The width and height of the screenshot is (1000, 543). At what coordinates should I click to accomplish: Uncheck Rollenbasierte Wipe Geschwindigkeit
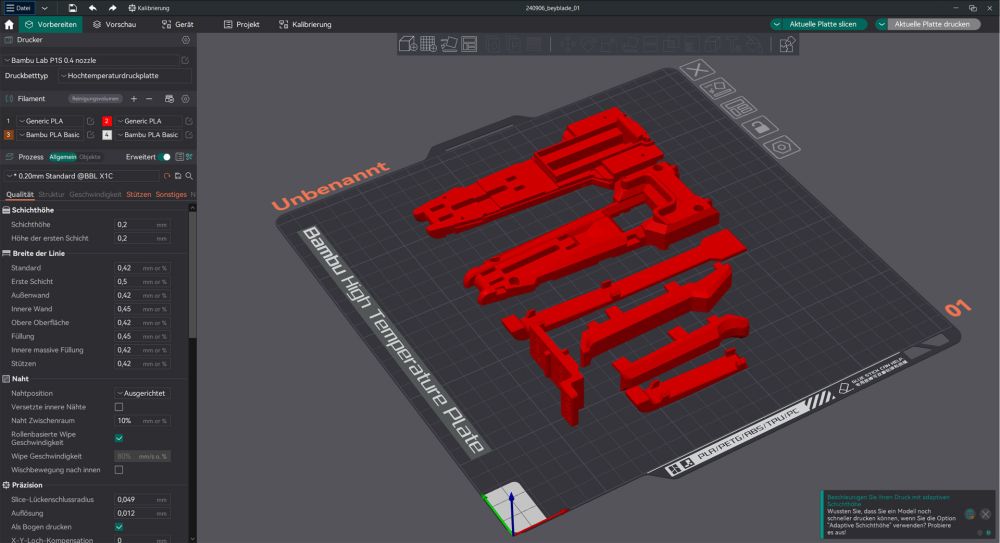point(119,438)
